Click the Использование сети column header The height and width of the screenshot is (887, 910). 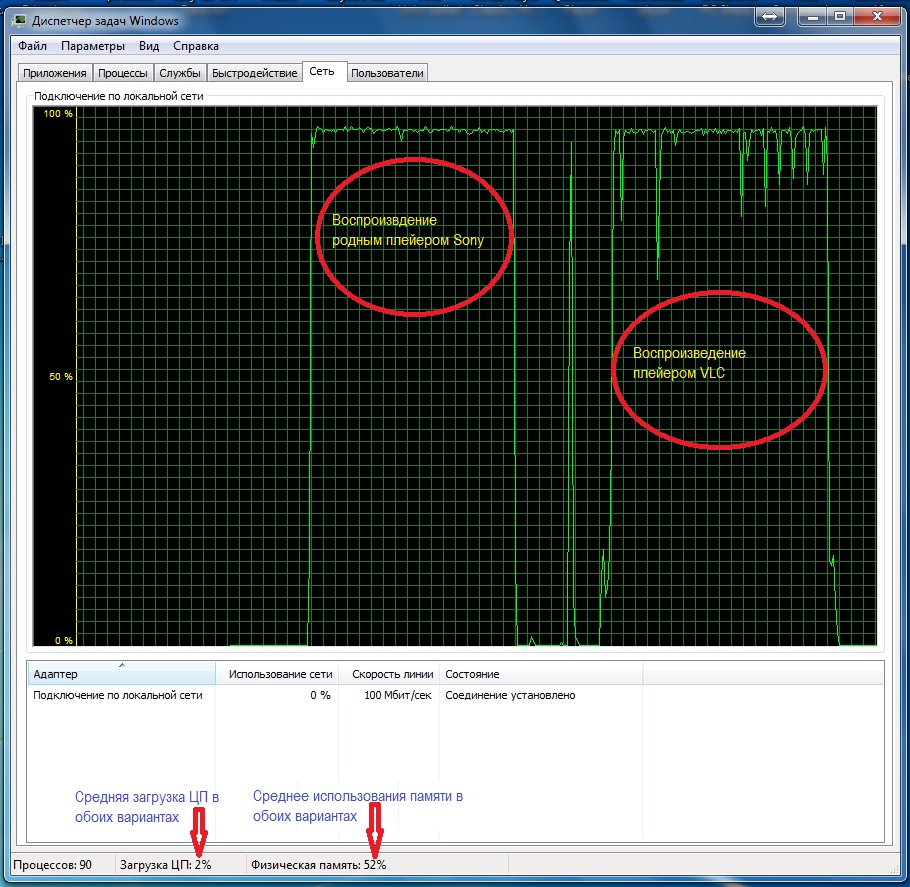[x=278, y=674]
